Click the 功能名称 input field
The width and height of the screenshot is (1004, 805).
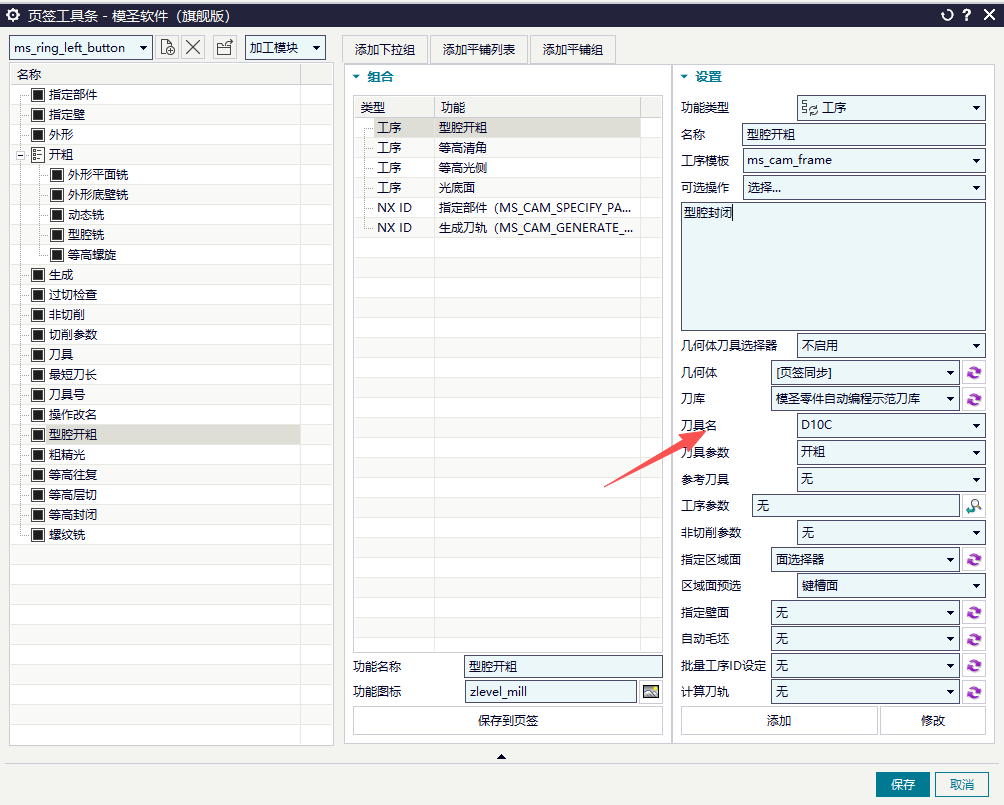pyautogui.click(x=563, y=667)
